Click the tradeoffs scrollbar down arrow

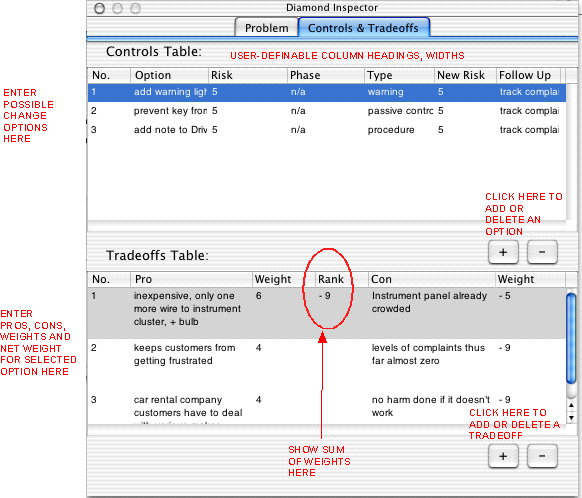coord(572,417)
